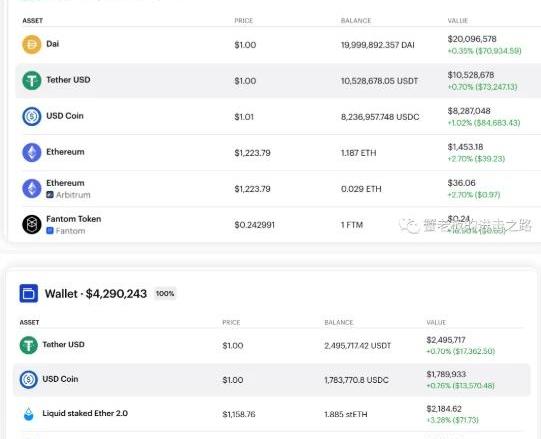541x439 pixels.
Task: Click balance 19,999,892.357 DAI
Action: point(377,45)
